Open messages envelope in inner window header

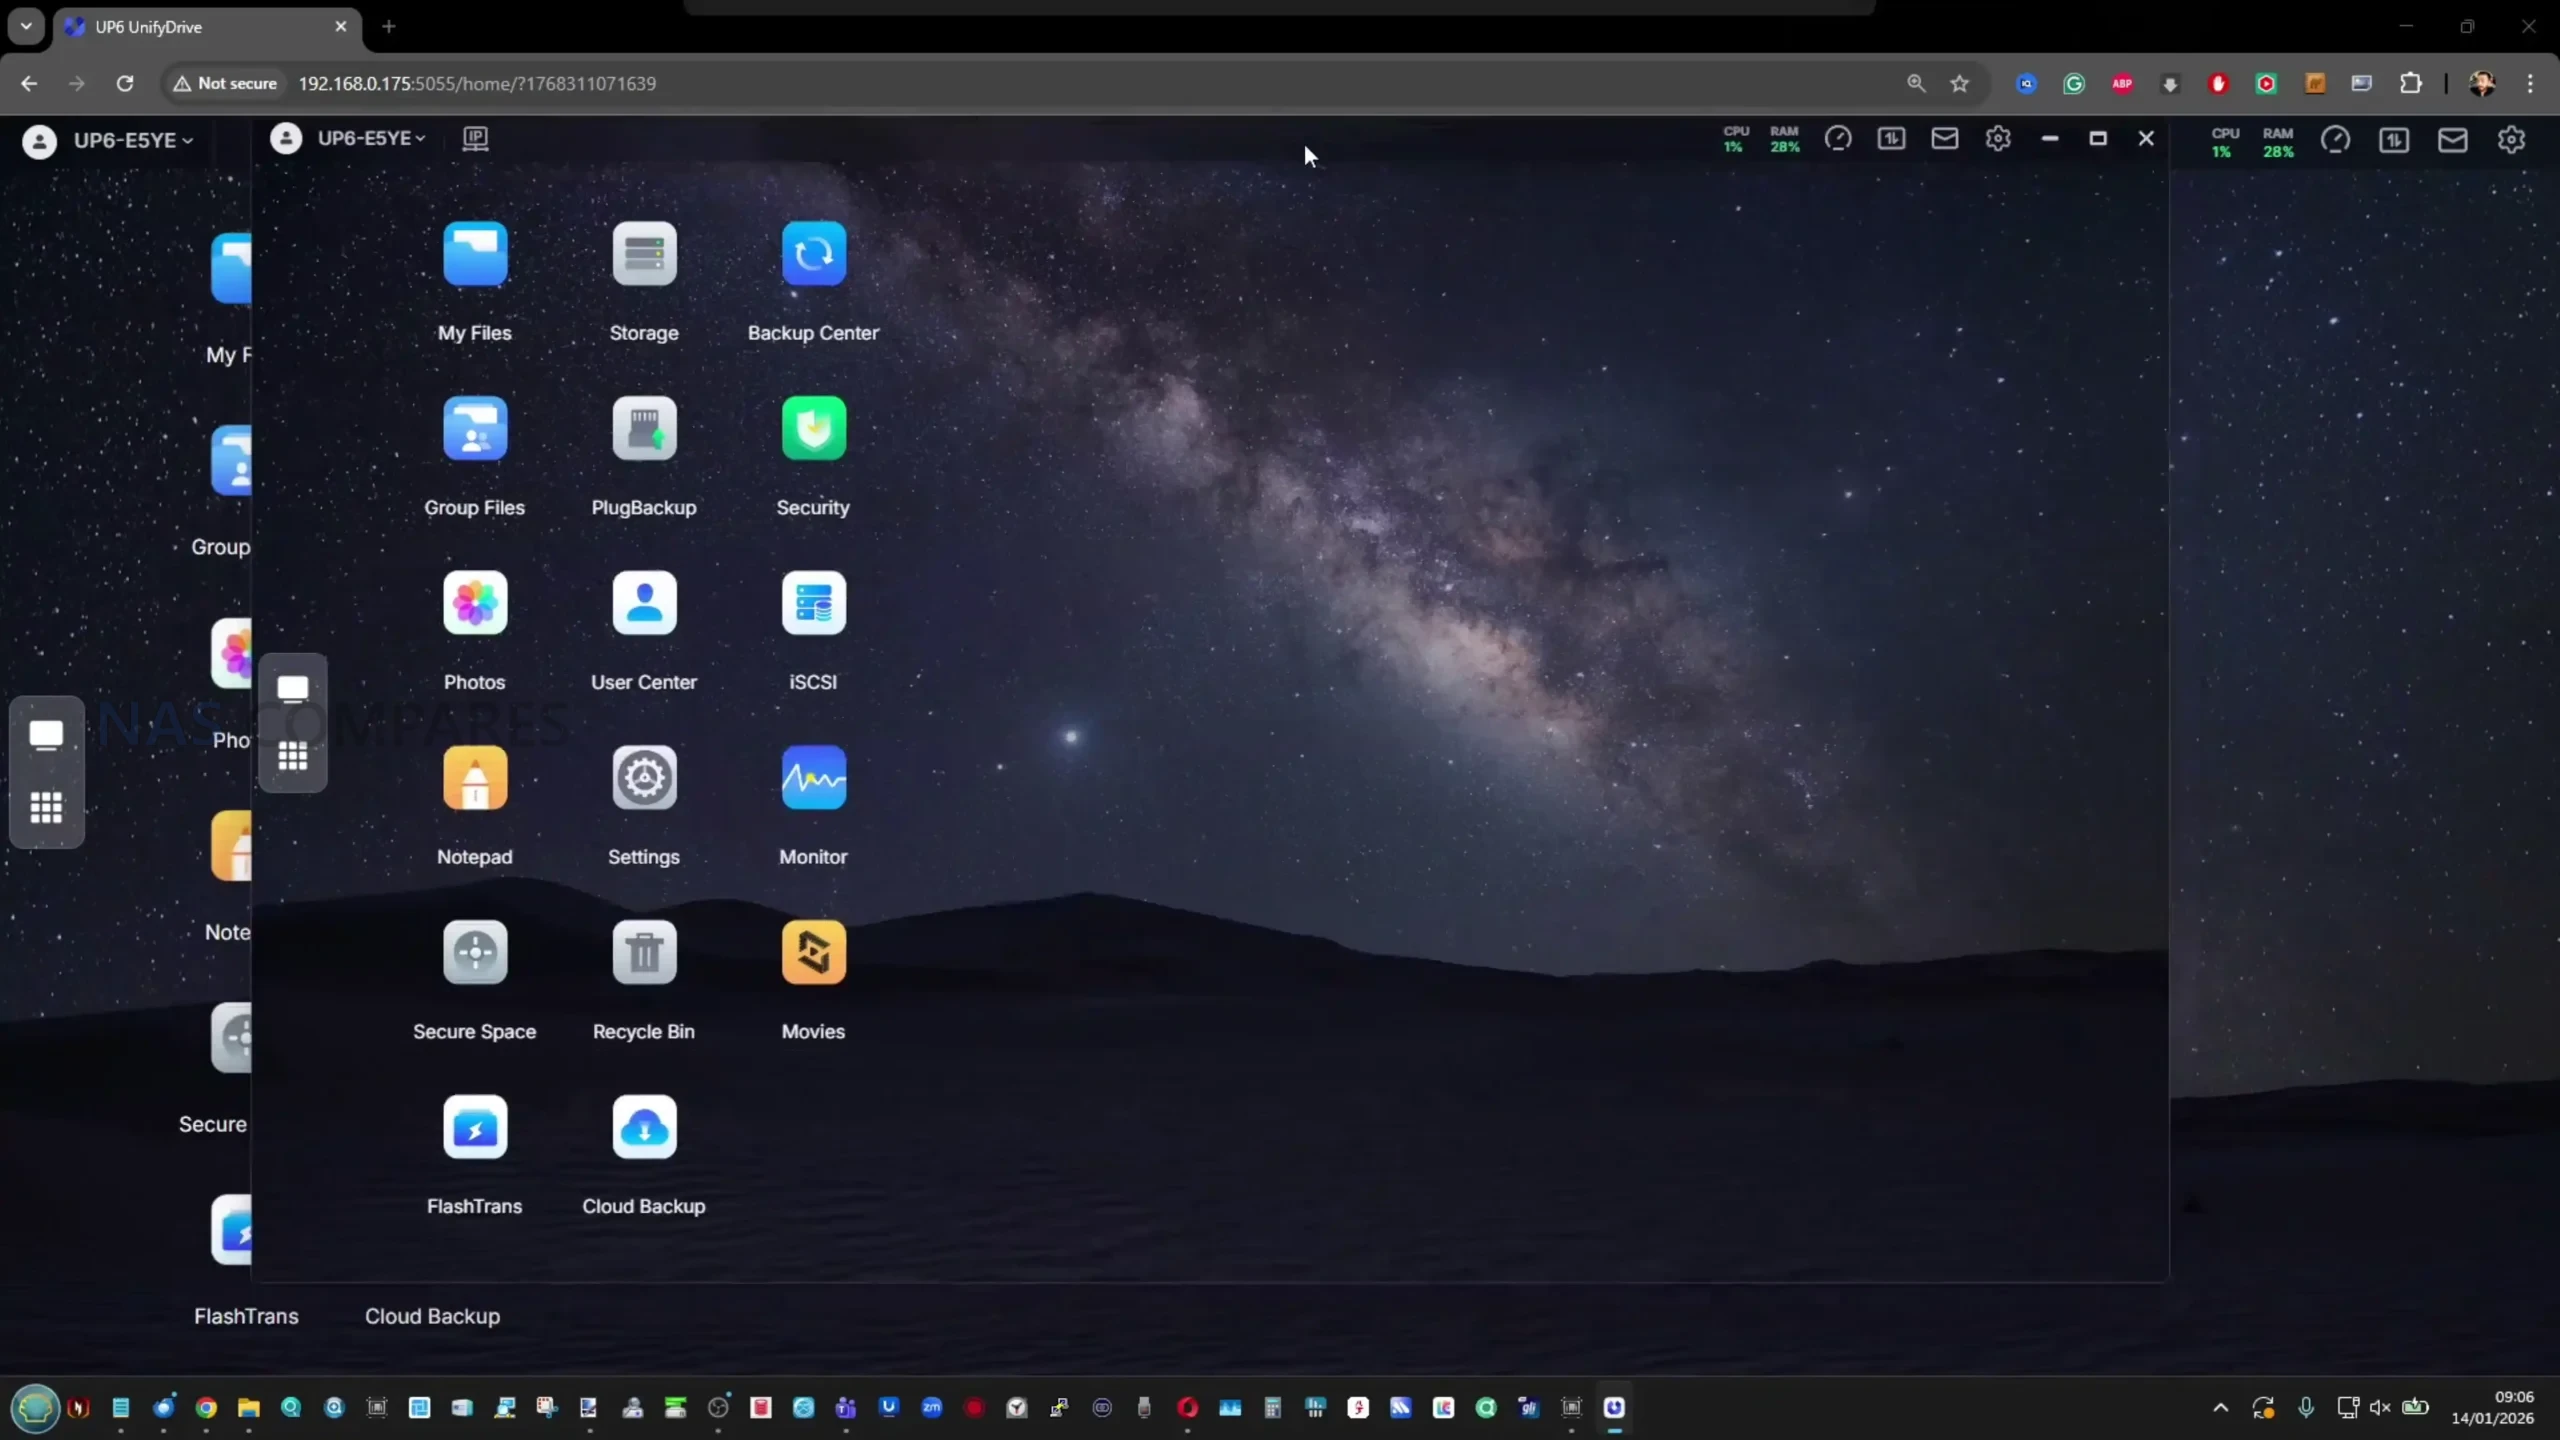1944,138
